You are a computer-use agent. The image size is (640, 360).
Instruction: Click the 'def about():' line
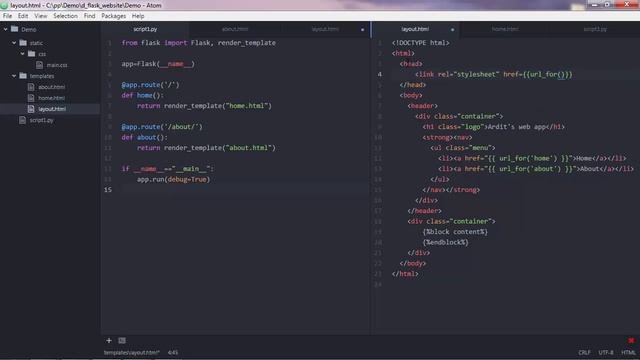click(144, 138)
